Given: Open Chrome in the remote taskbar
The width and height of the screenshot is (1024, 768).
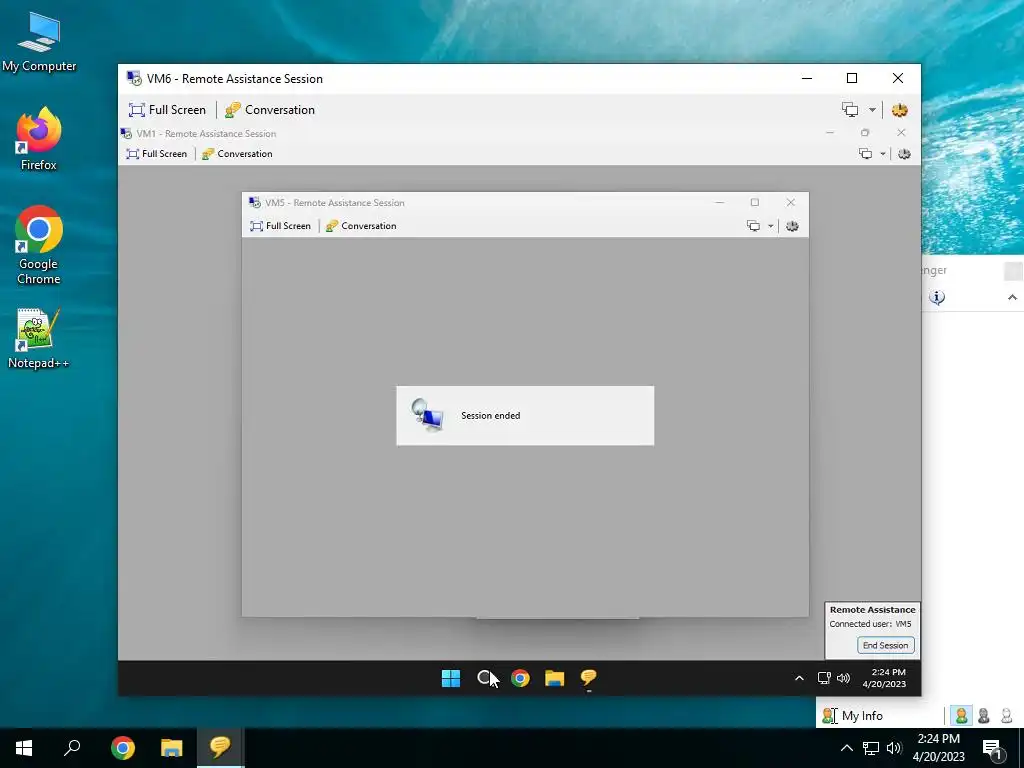Looking at the screenshot, I should 520,679.
